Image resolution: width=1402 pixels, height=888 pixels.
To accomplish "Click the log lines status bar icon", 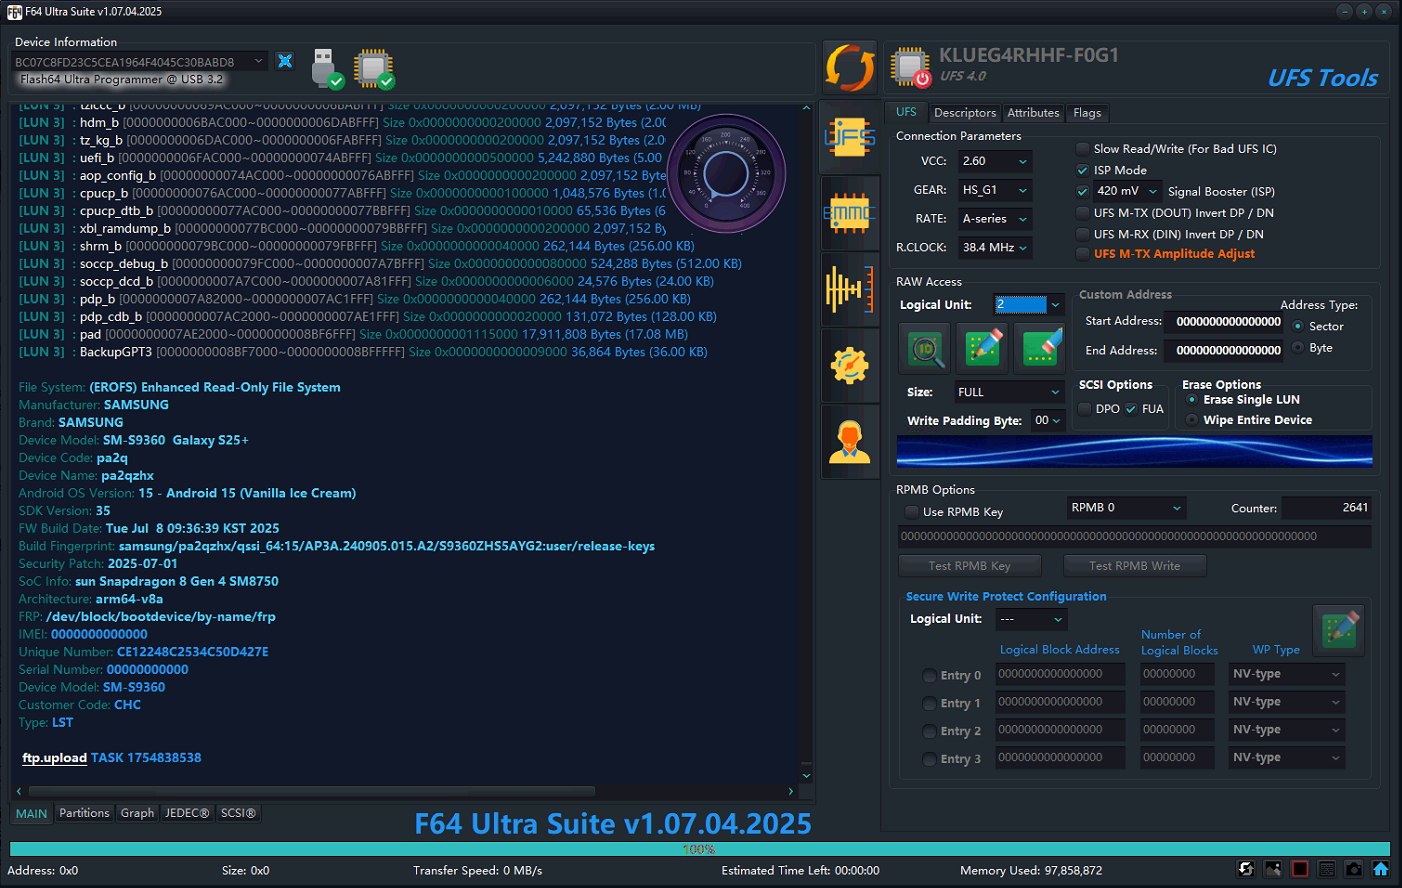I will 1327,869.
